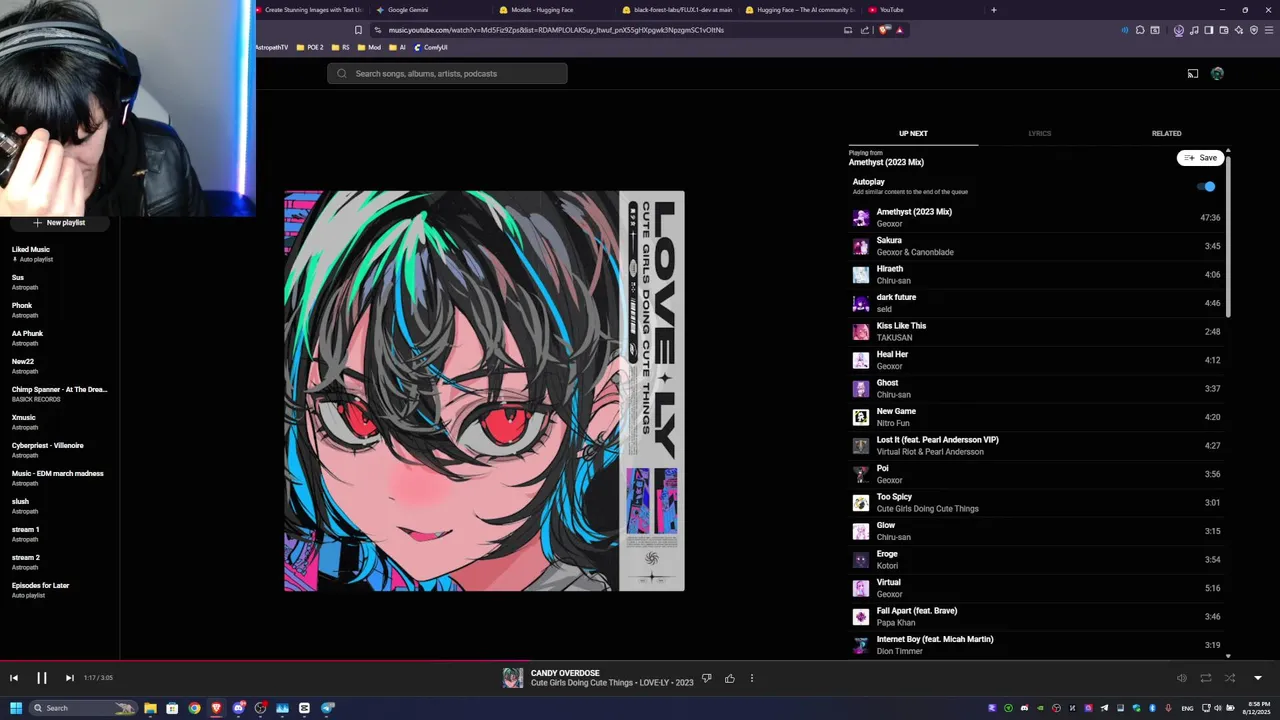Image resolution: width=1280 pixels, height=720 pixels.
Task: Open Telegram from the taskbar
Action: (327, 708)
